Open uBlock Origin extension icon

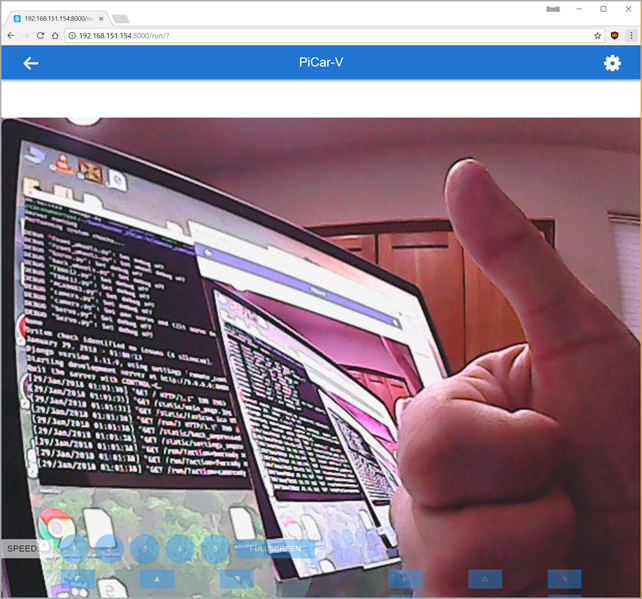click(x=614, y=36)
